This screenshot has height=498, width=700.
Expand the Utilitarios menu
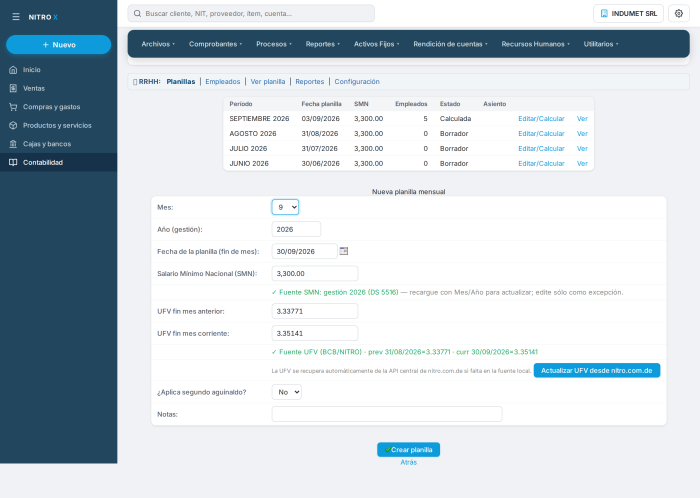(601, 44)
